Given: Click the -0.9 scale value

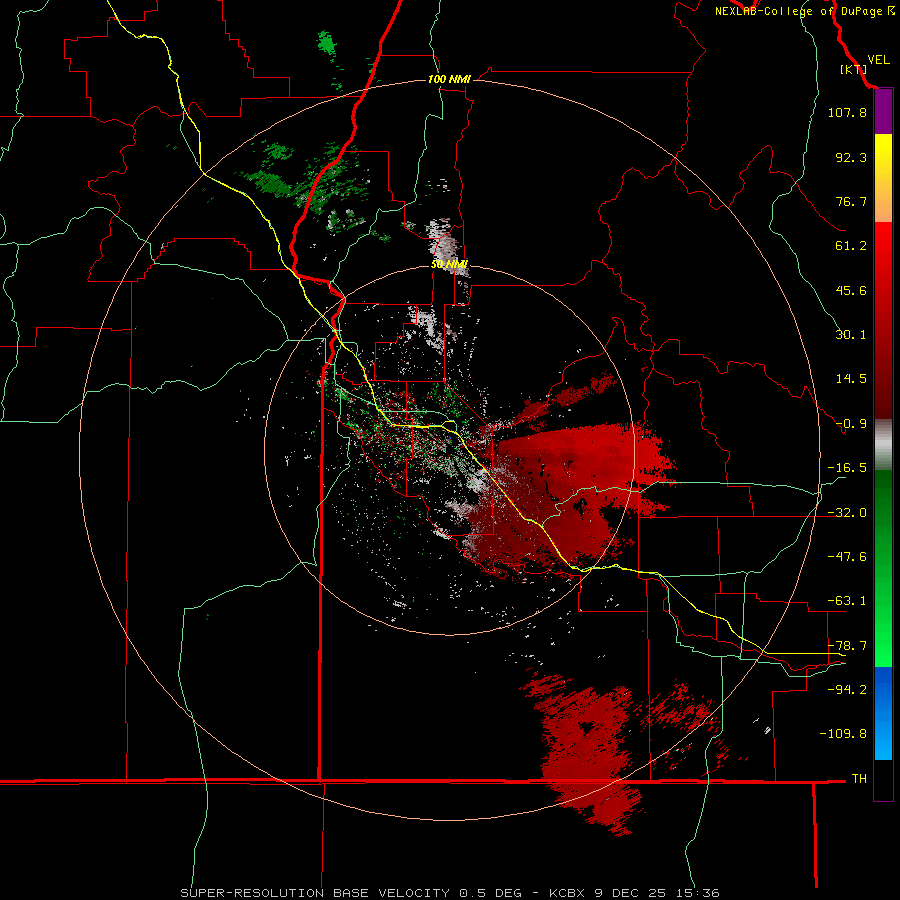Looking at the screenshot, I should (x=851, y=424).
